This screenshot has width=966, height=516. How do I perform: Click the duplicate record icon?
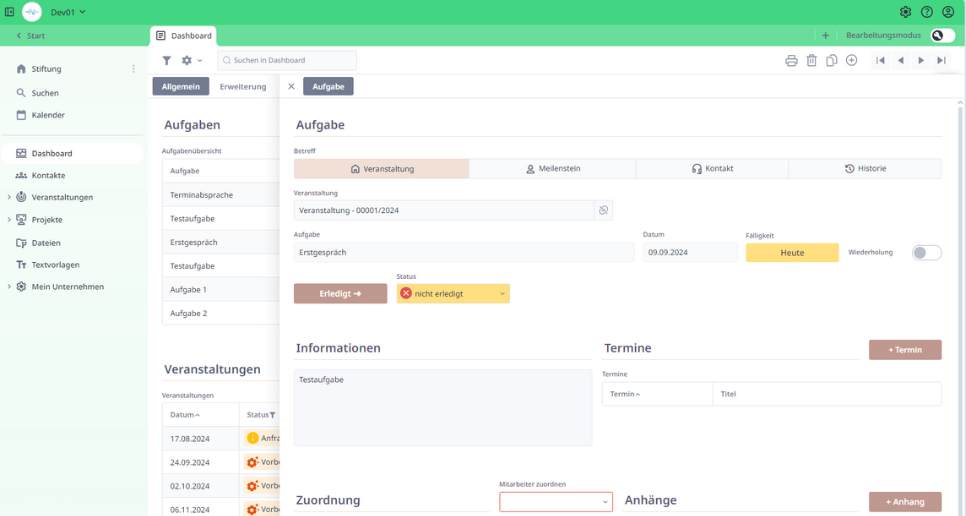pos(832,61)
